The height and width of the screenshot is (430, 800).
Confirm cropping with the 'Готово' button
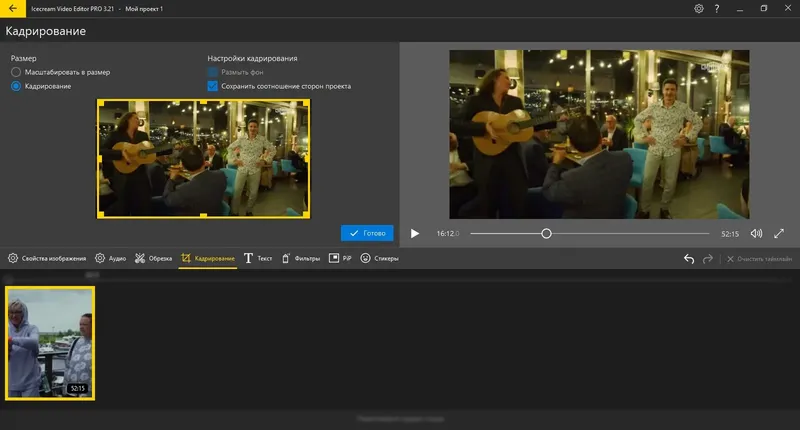(x=367, y=233)
